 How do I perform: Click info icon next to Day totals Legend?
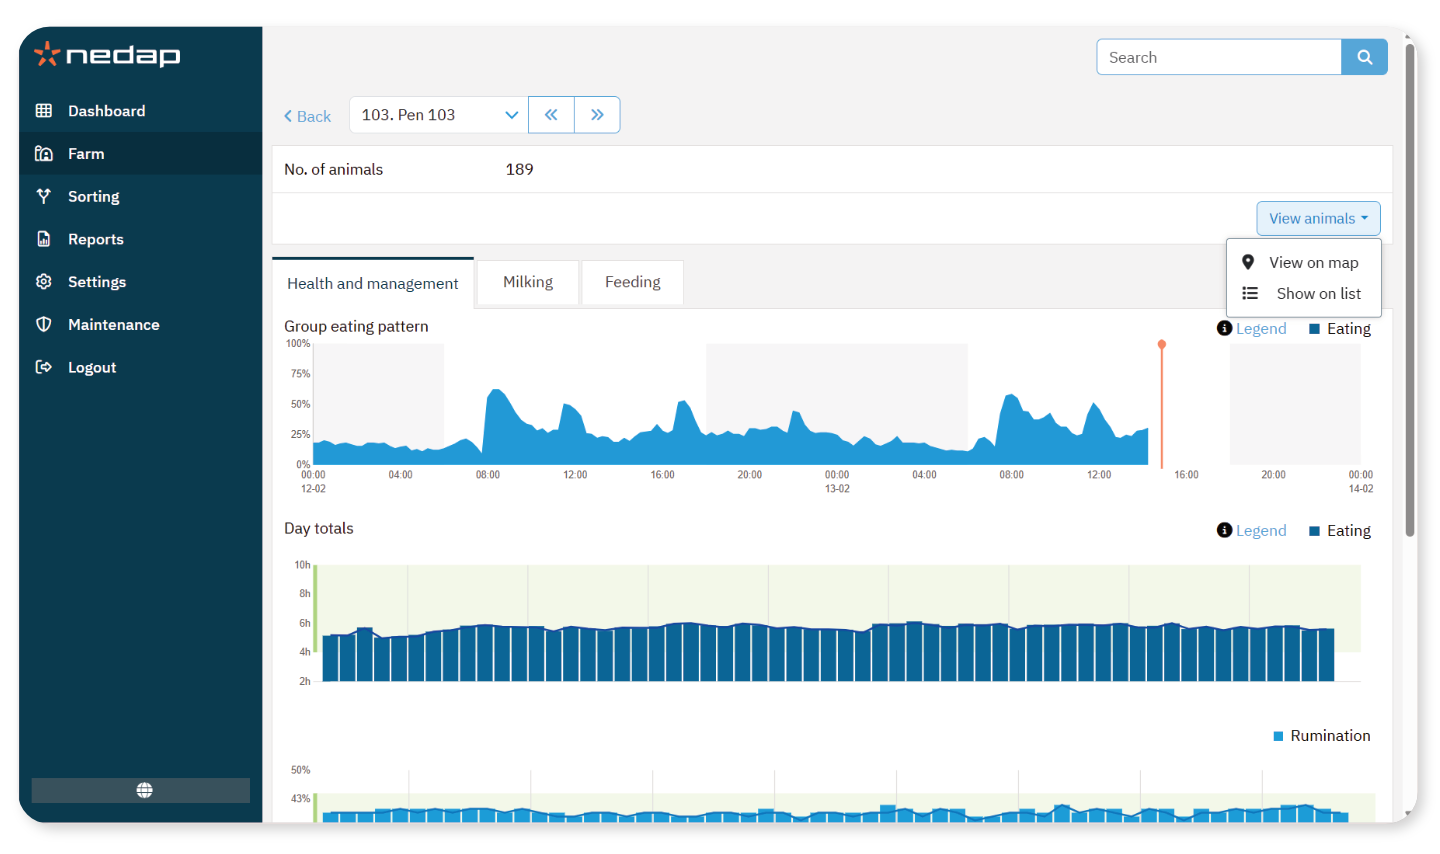pyautogui.click(x=1224, y=530)
